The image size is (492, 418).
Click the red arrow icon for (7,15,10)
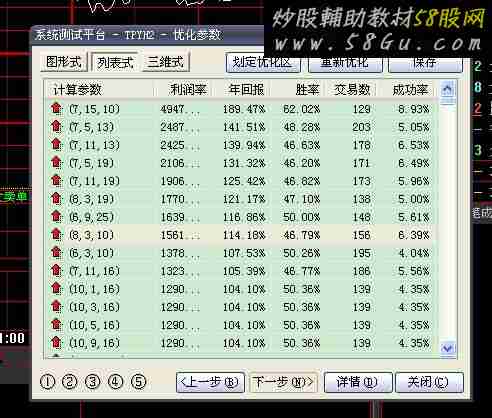[56, 109]
